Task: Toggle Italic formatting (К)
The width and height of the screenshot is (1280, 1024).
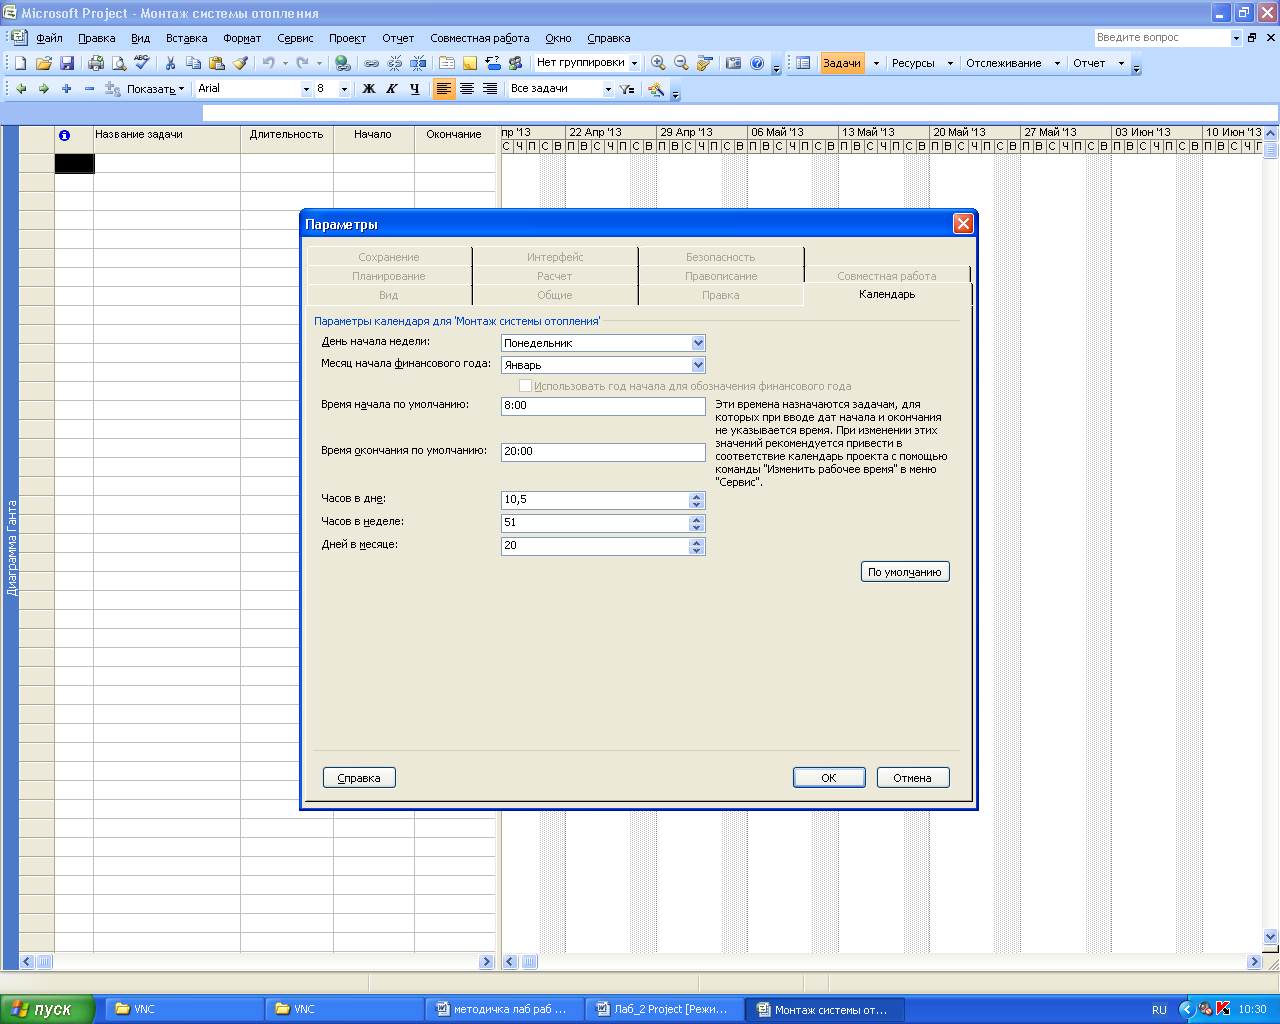Action: [x=392, y=89]
